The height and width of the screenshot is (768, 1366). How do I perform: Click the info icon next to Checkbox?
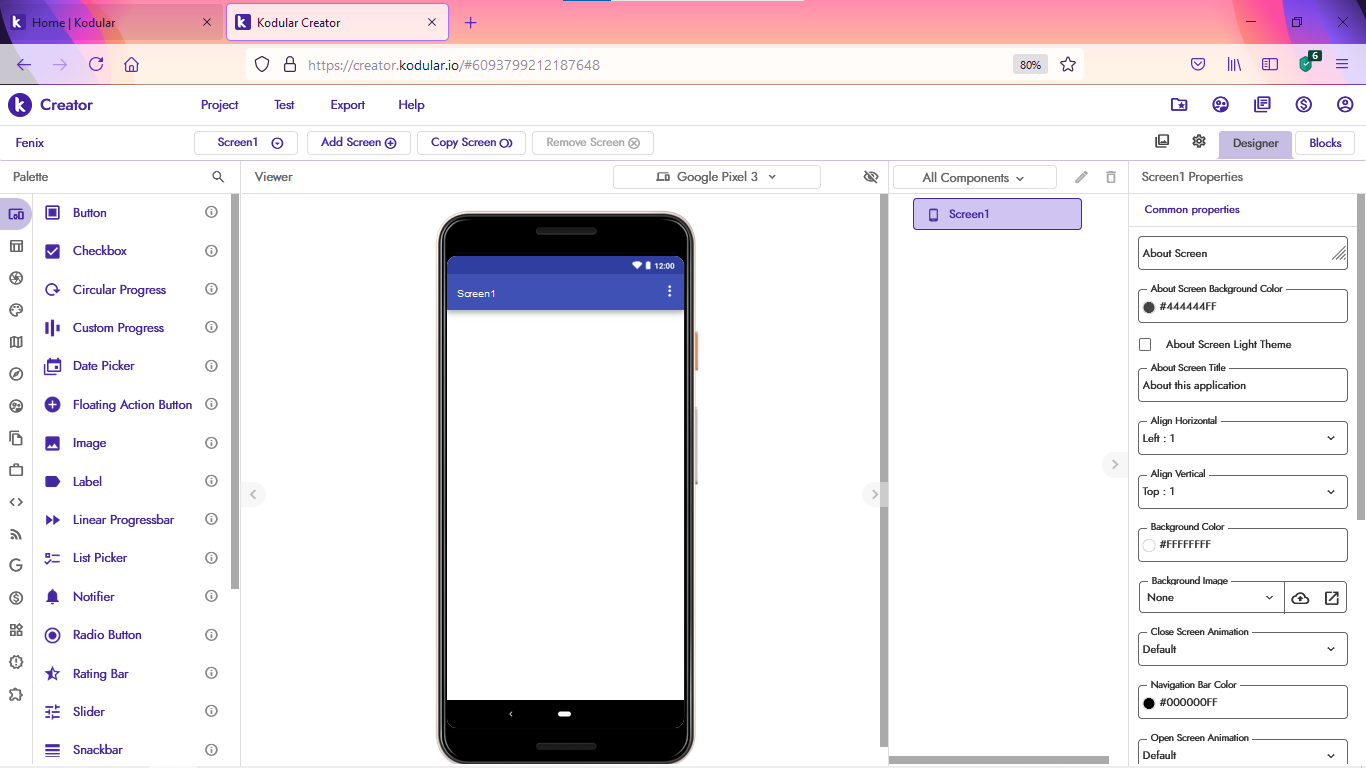coord(211,251)
